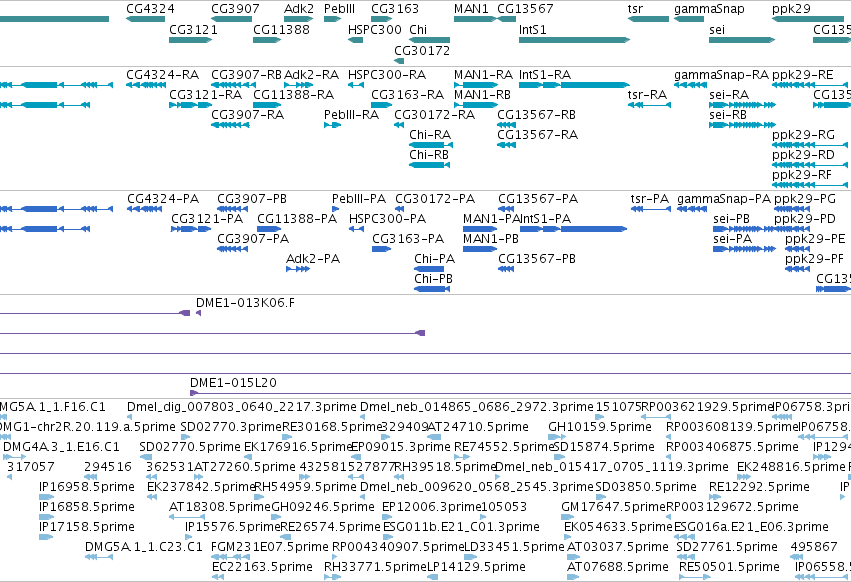Click the IntS1 gene label
The width and height of the screenshot is (851, 582).
coord(532,30)
